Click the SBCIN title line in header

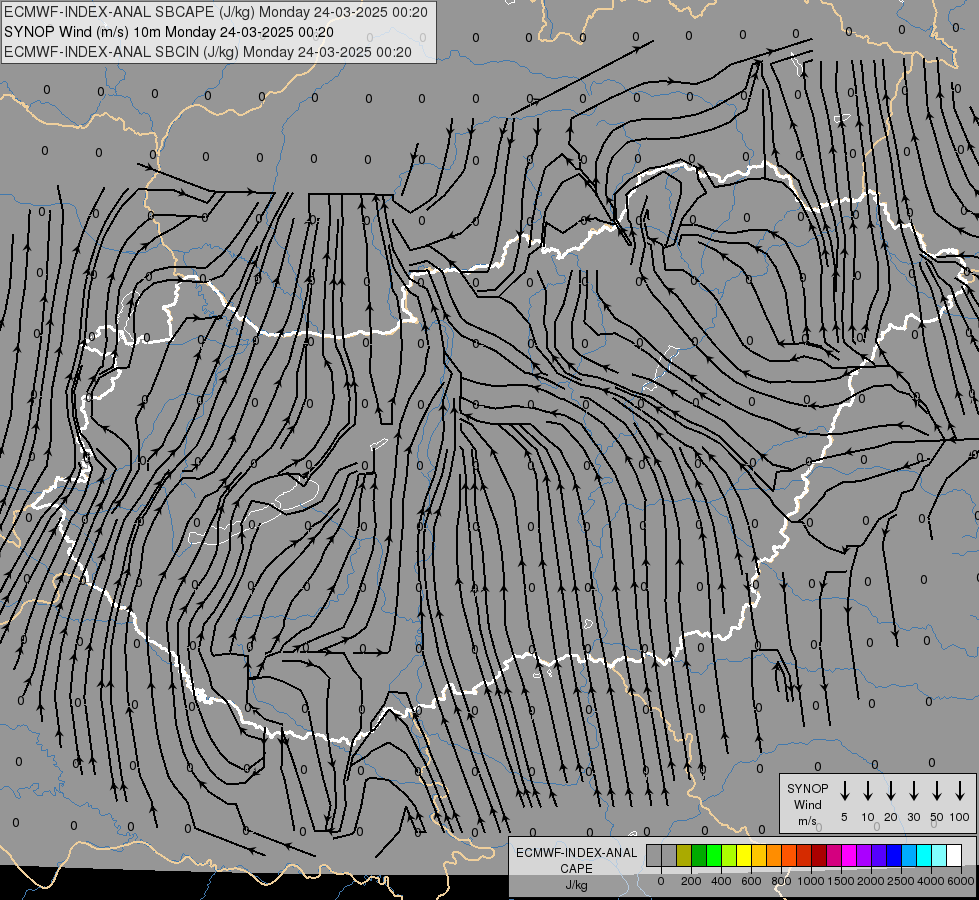pos(208,52)
